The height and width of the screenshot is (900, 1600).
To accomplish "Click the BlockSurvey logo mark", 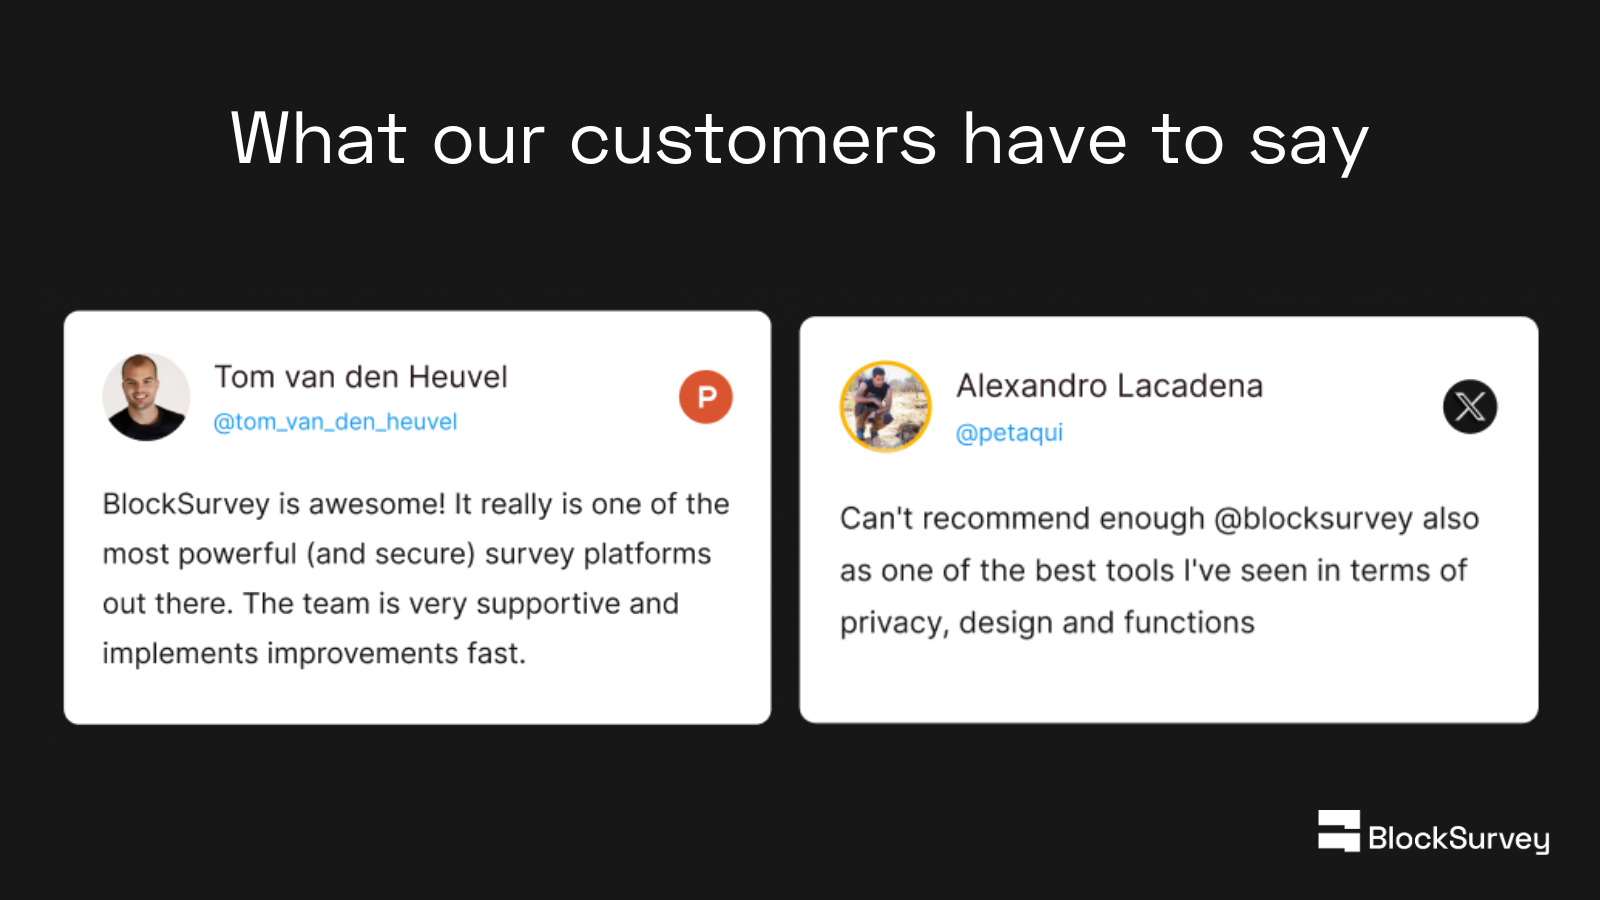I will click(x=1339, y=831).
